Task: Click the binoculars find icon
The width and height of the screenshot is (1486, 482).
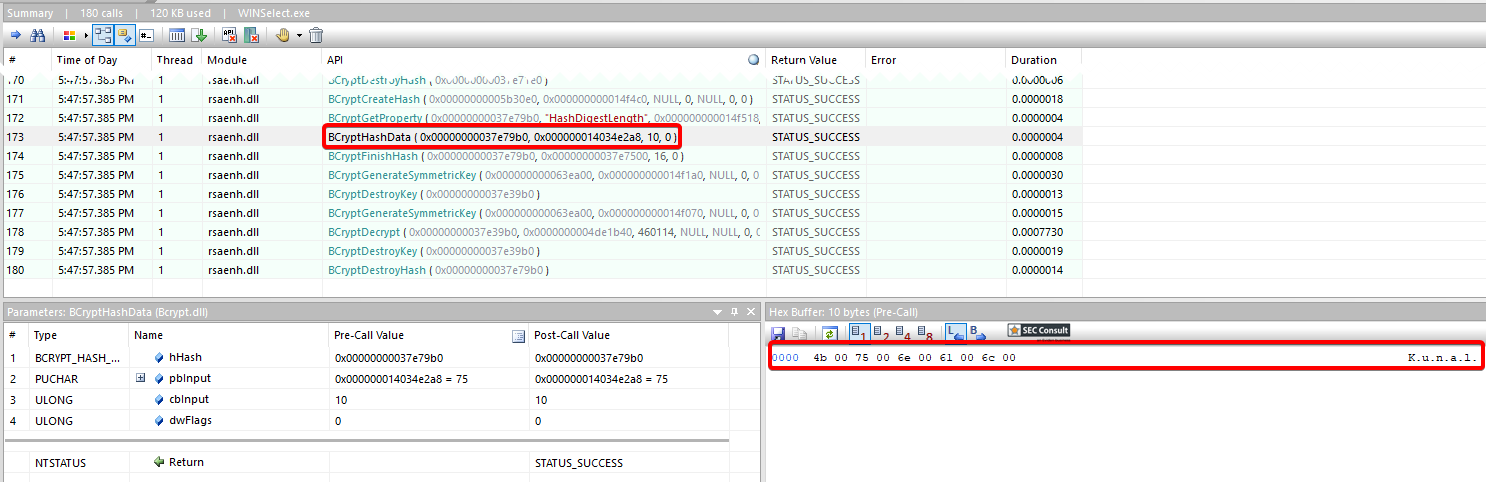Action: click(38, 35)
